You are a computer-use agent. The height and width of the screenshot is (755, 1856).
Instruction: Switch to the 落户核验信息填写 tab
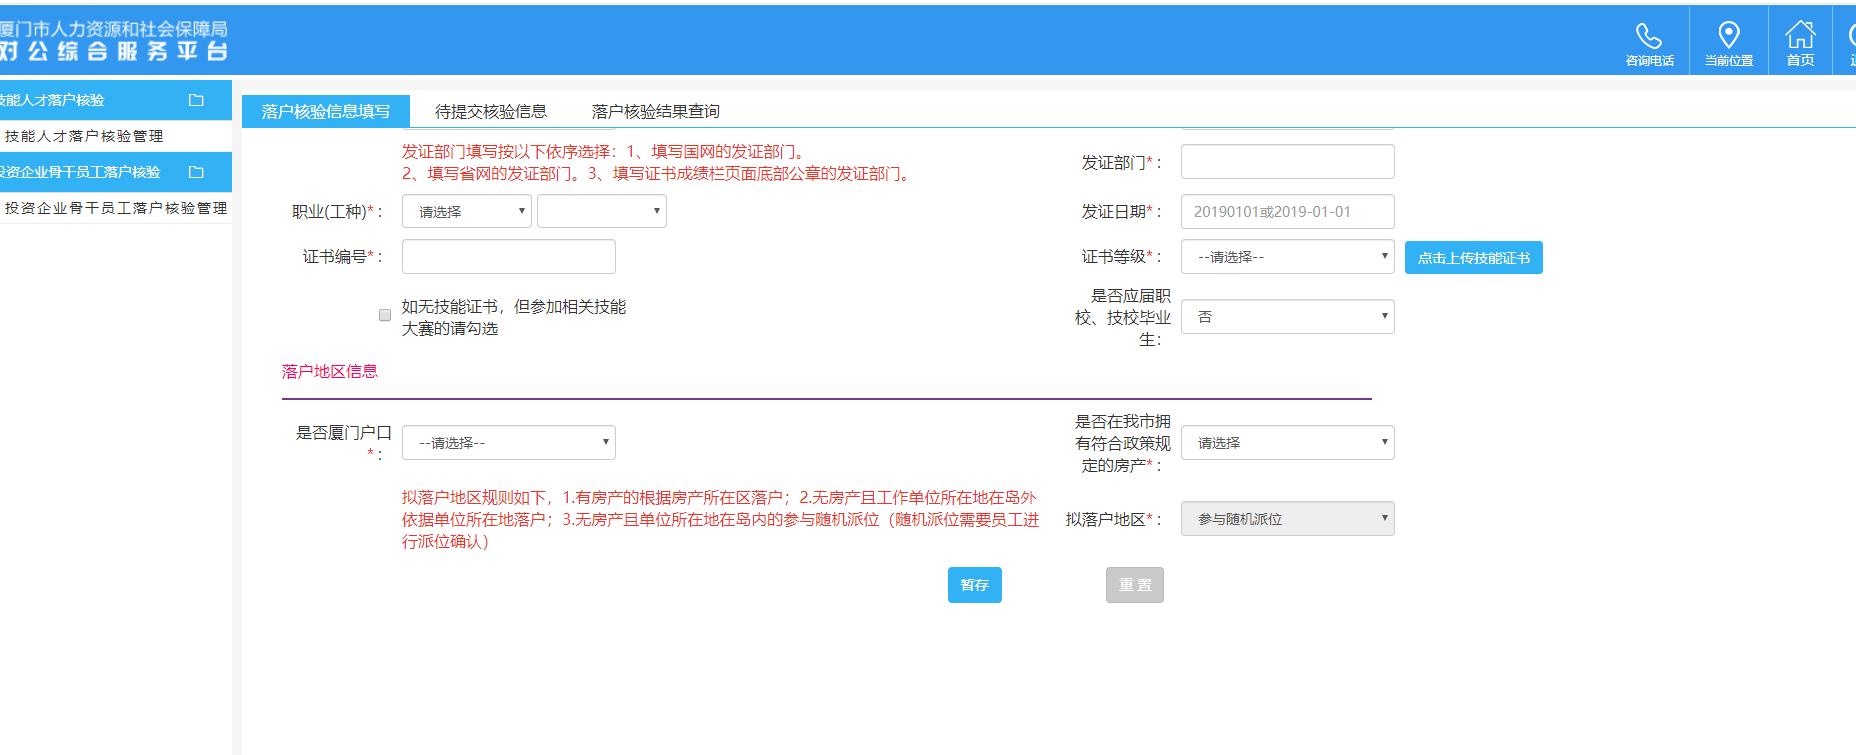pyautogui.click(x=326, y=111)
